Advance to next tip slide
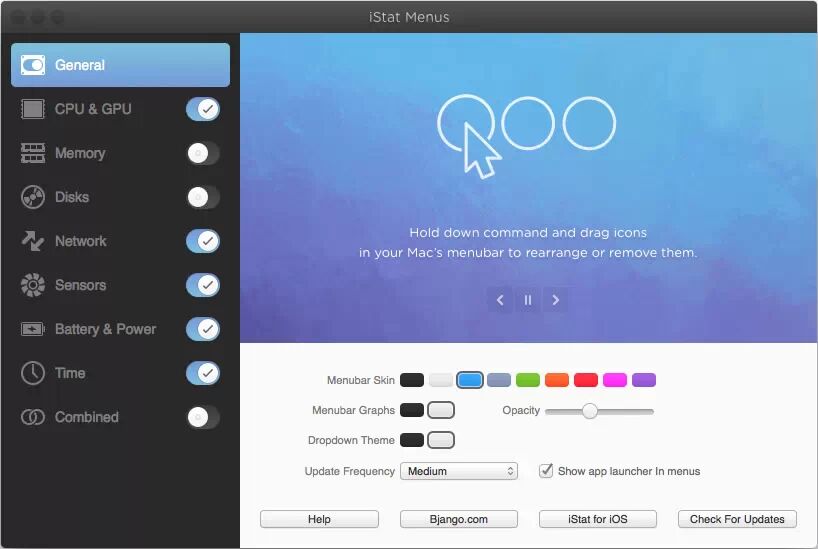 555,300
